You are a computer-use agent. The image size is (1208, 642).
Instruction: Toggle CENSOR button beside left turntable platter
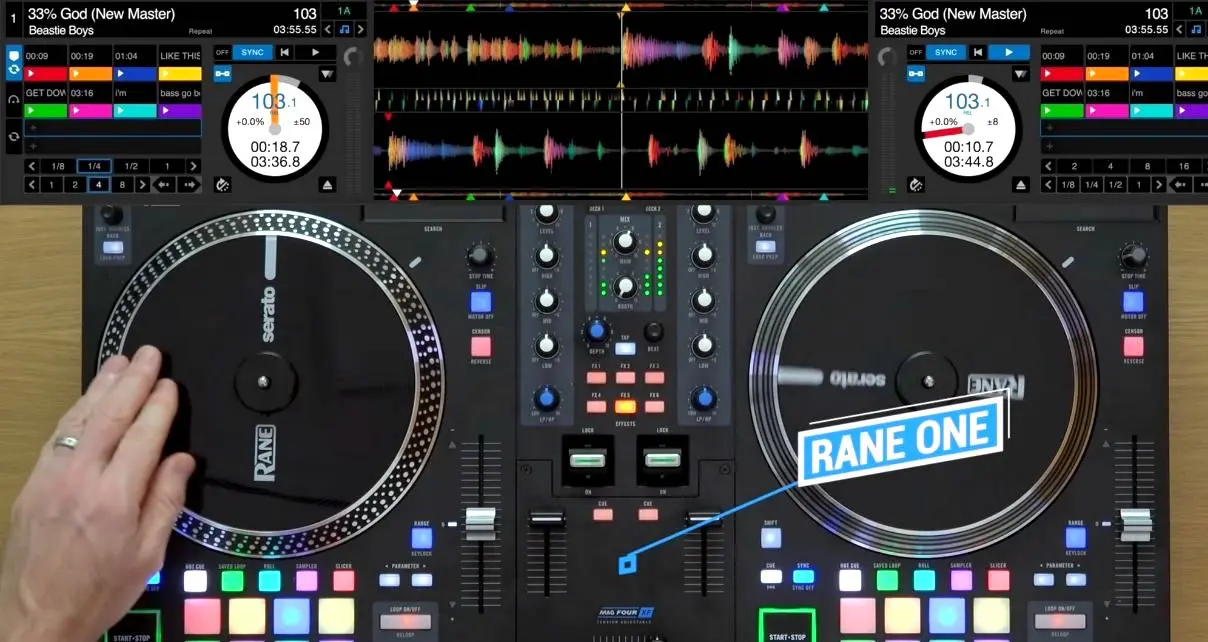click(x=481, y=346)
